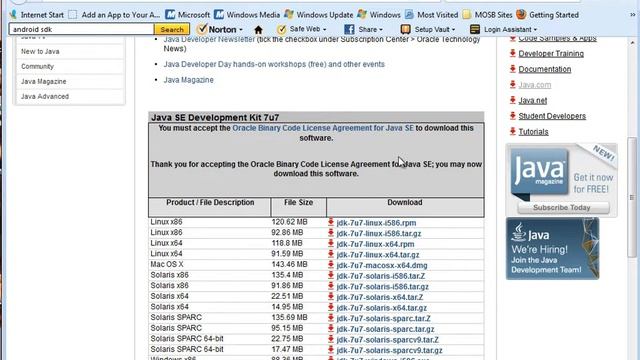Click Subscribe Today button

(563, 207)
